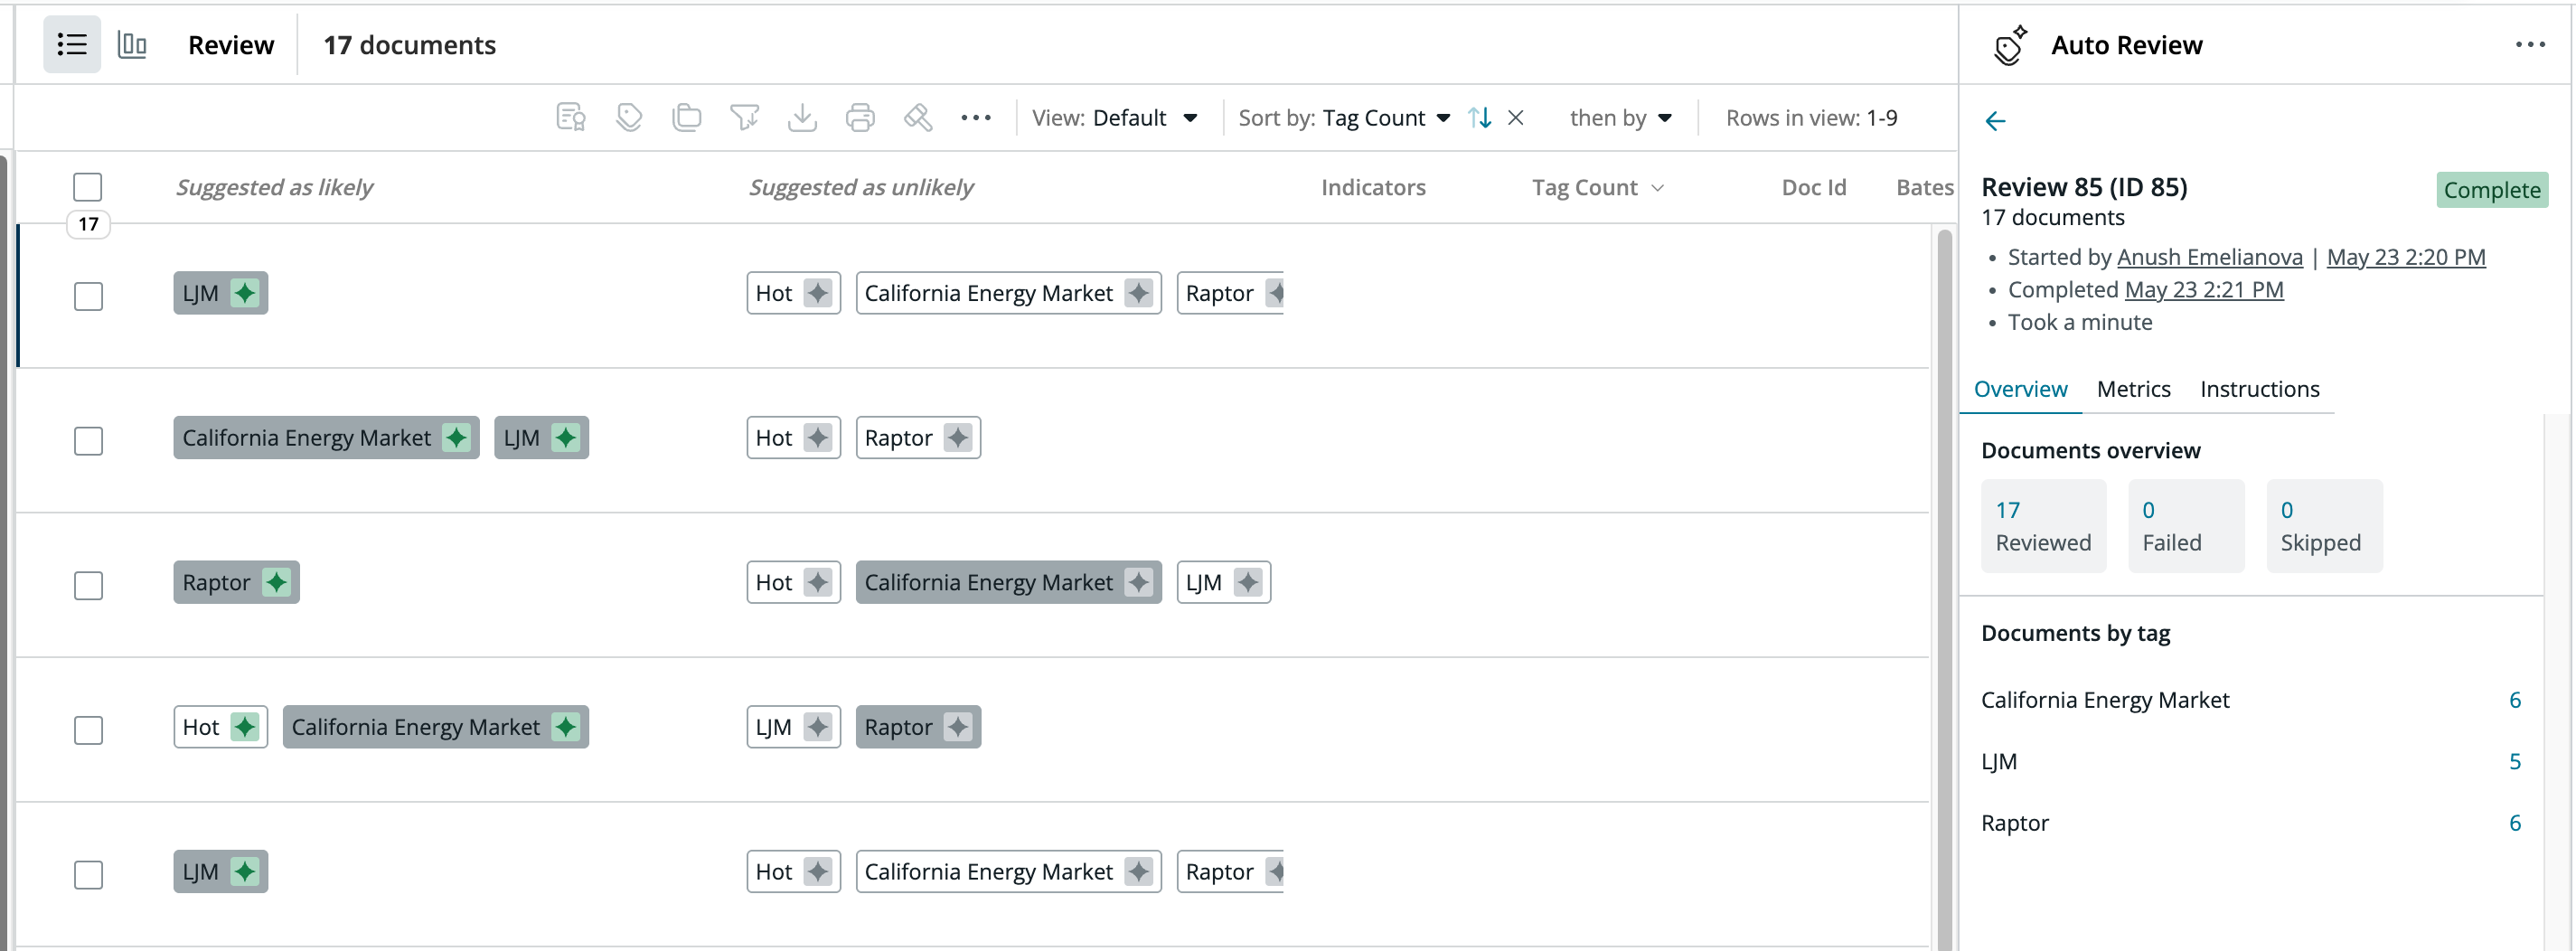Remove the Tag Count sort
Screen dimensions: 2576x951
pos(1516,118)
